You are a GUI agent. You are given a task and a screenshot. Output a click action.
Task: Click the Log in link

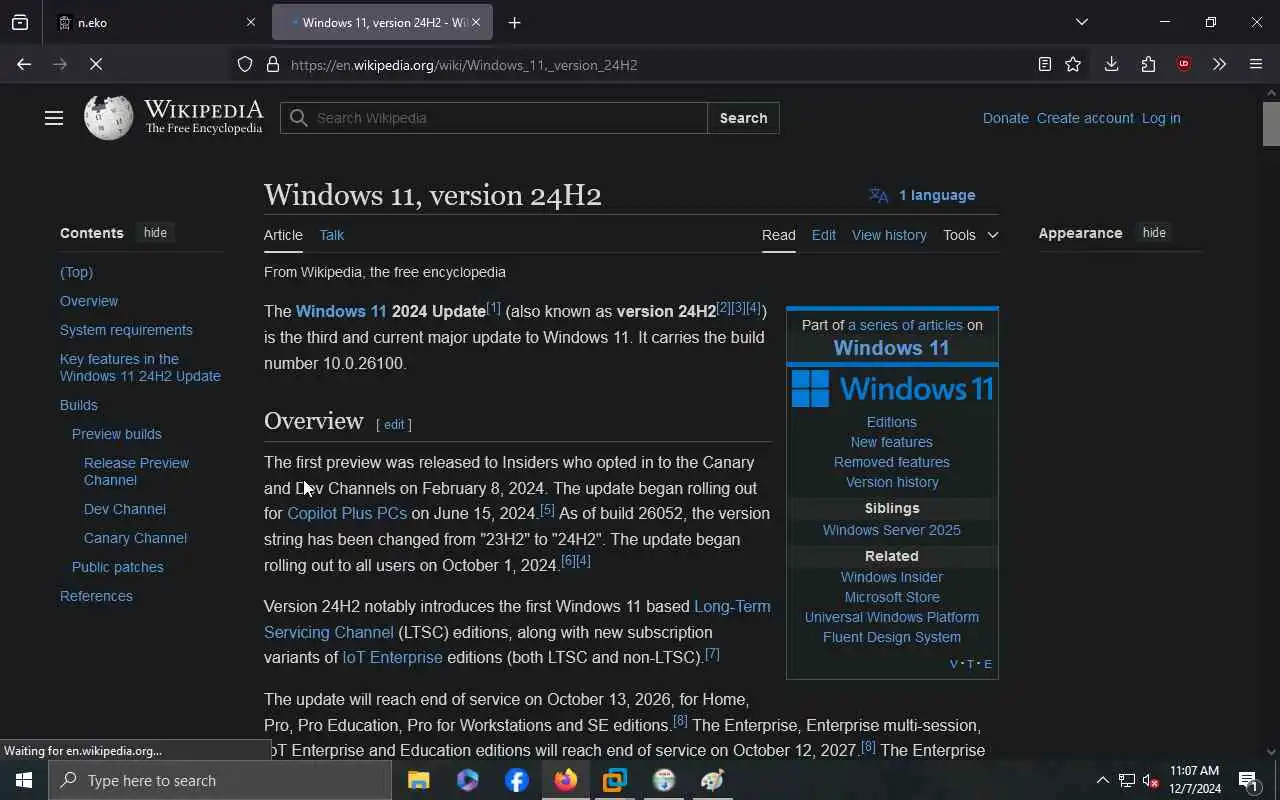point(1161,118)
